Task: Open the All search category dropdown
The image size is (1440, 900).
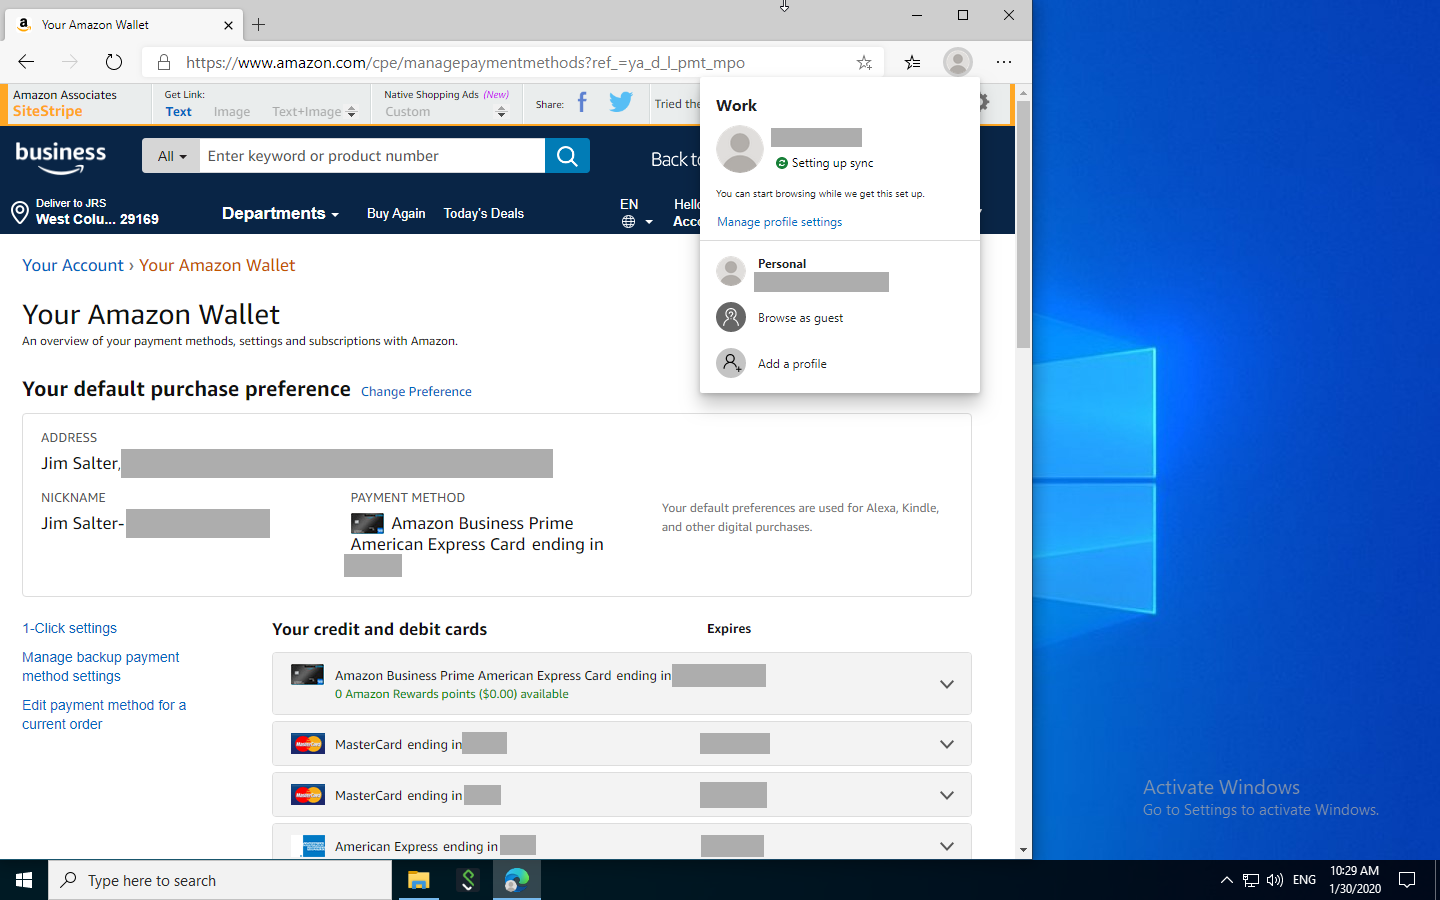Action: coord(171,156)
